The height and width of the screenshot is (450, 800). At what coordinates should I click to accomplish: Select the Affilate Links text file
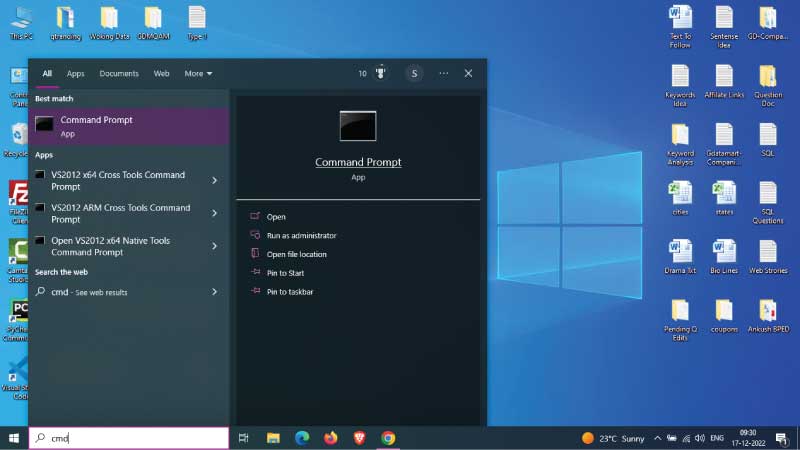(724, 82)
